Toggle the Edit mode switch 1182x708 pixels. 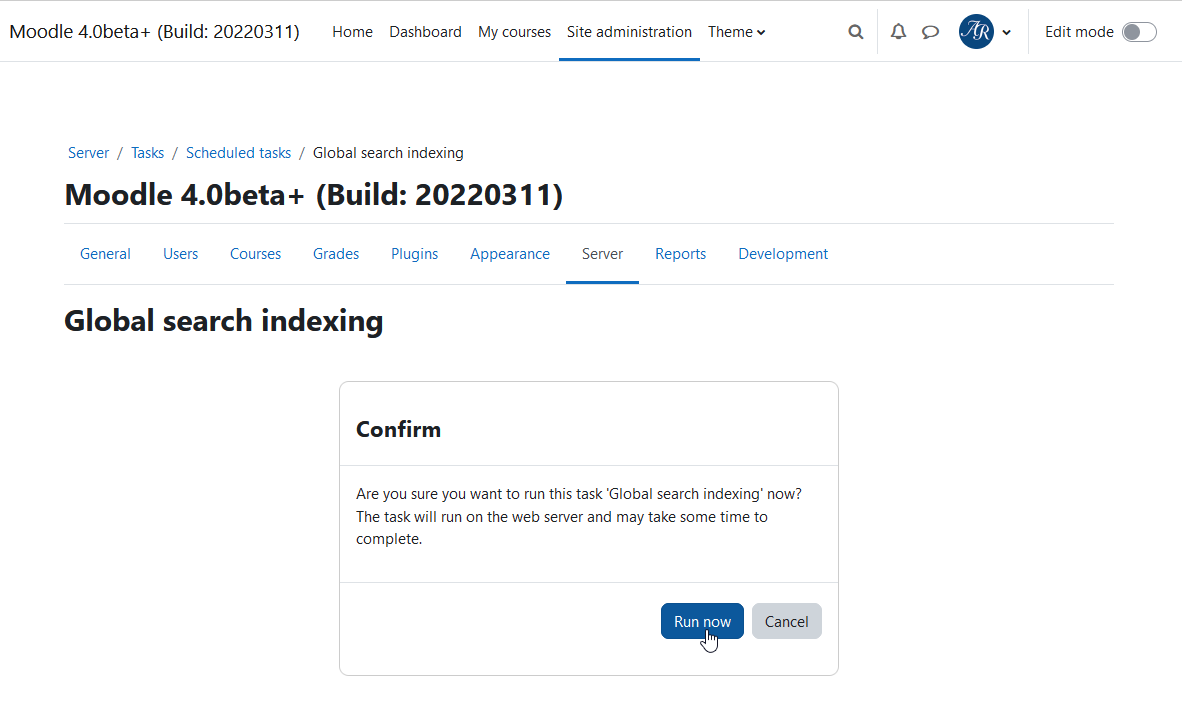pyautogui.click(x=1139, y=32)
